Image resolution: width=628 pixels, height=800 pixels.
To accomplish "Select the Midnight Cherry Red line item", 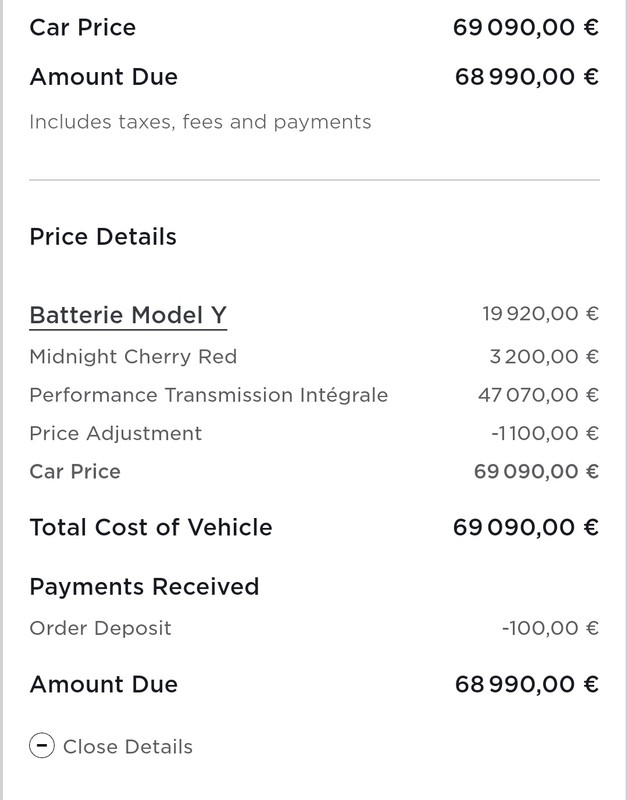I will [x=314, y=357].
